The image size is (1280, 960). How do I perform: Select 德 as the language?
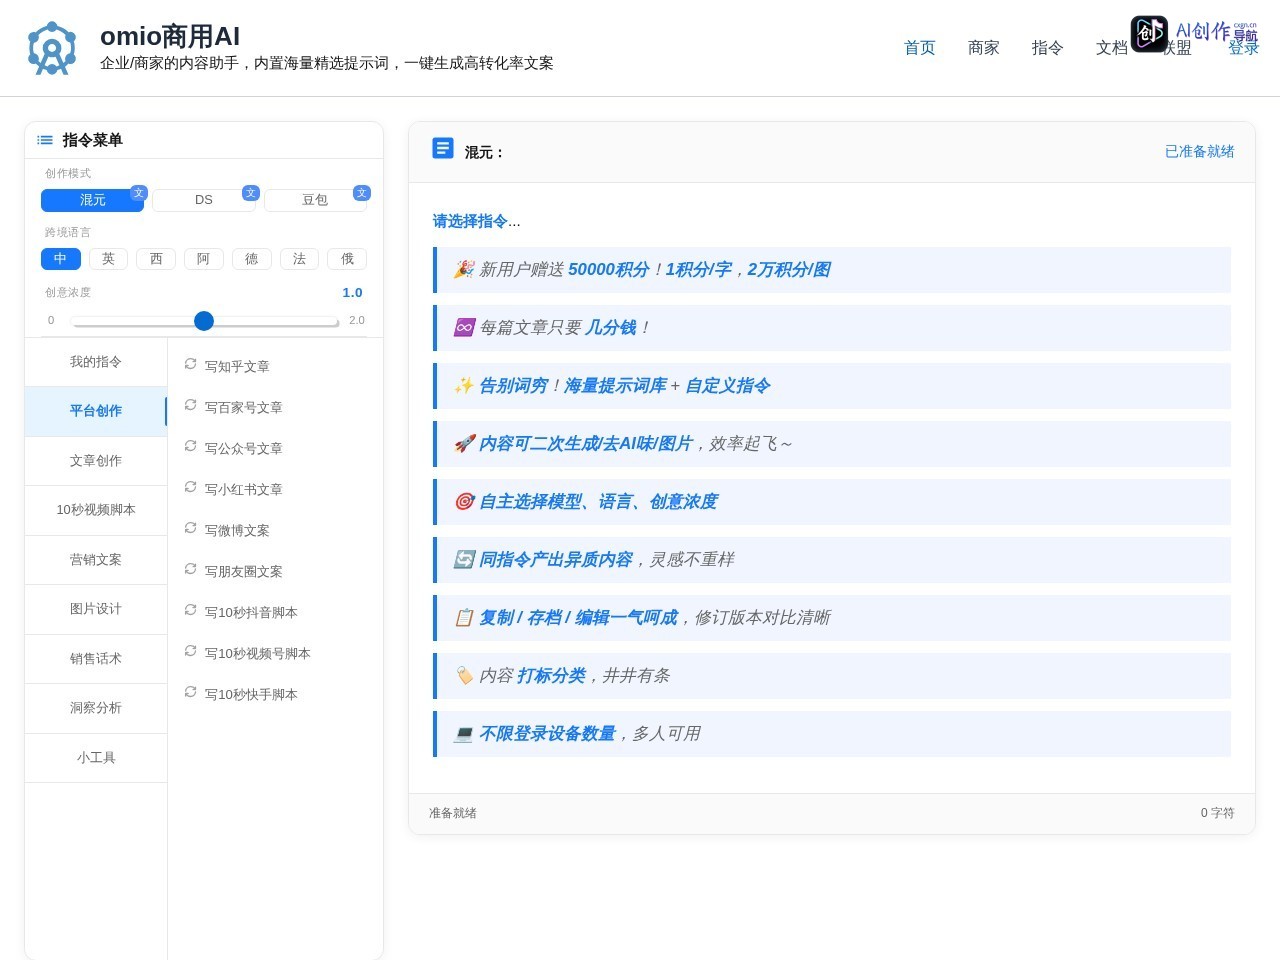251,259
